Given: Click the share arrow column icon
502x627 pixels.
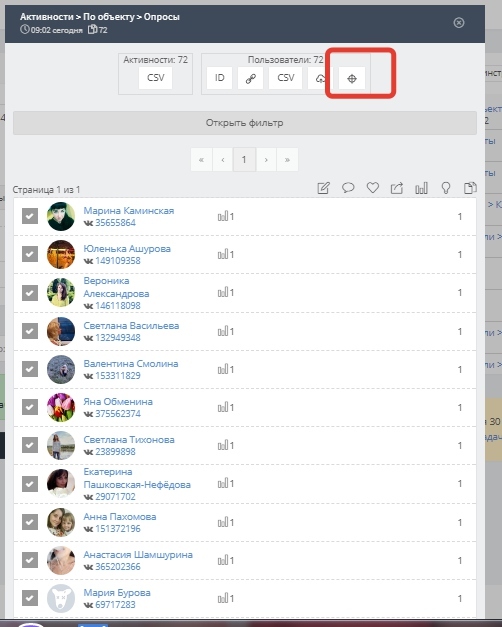Looking at the screenshot, I should 397,188.
